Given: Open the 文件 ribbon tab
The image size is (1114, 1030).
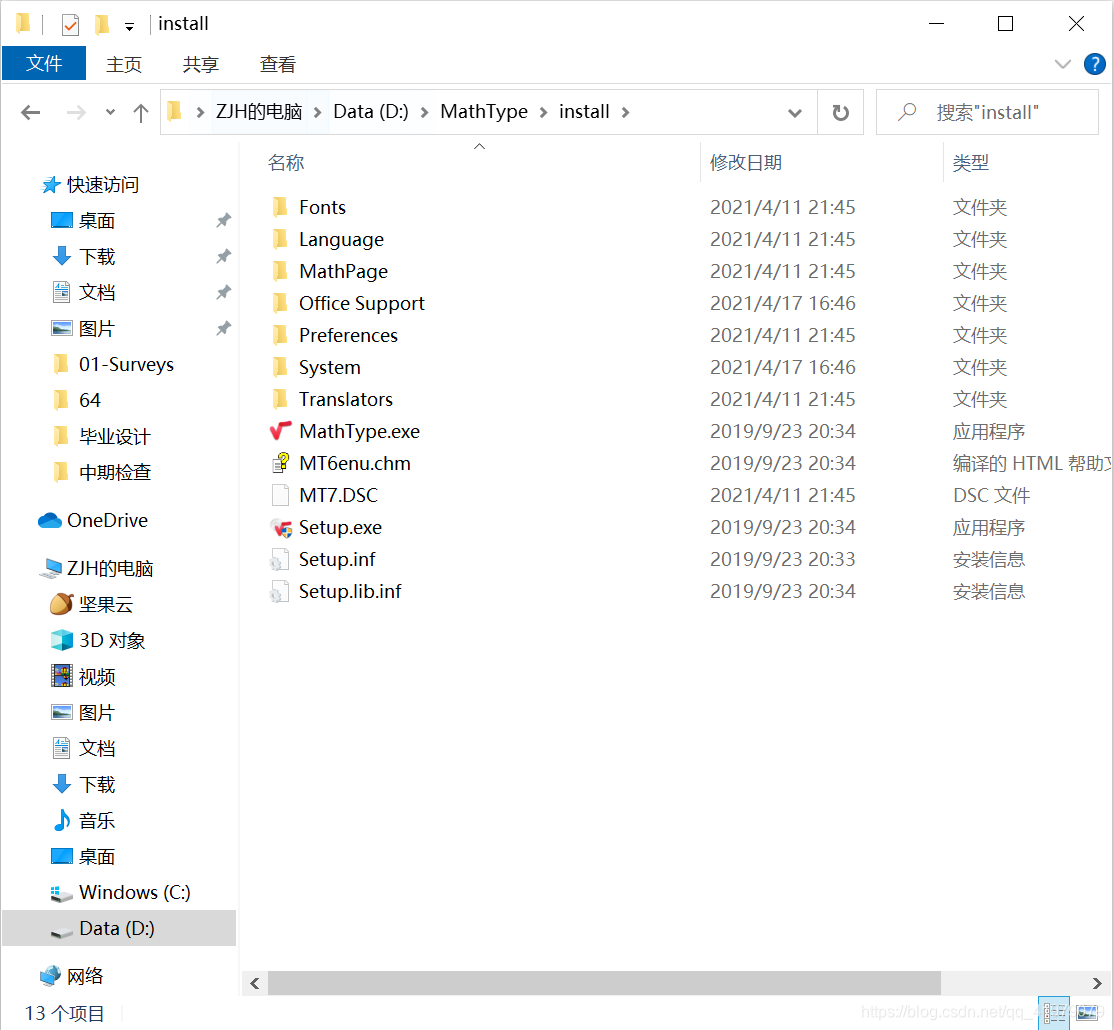Looking at the screenshot, I should pos(44,63).
